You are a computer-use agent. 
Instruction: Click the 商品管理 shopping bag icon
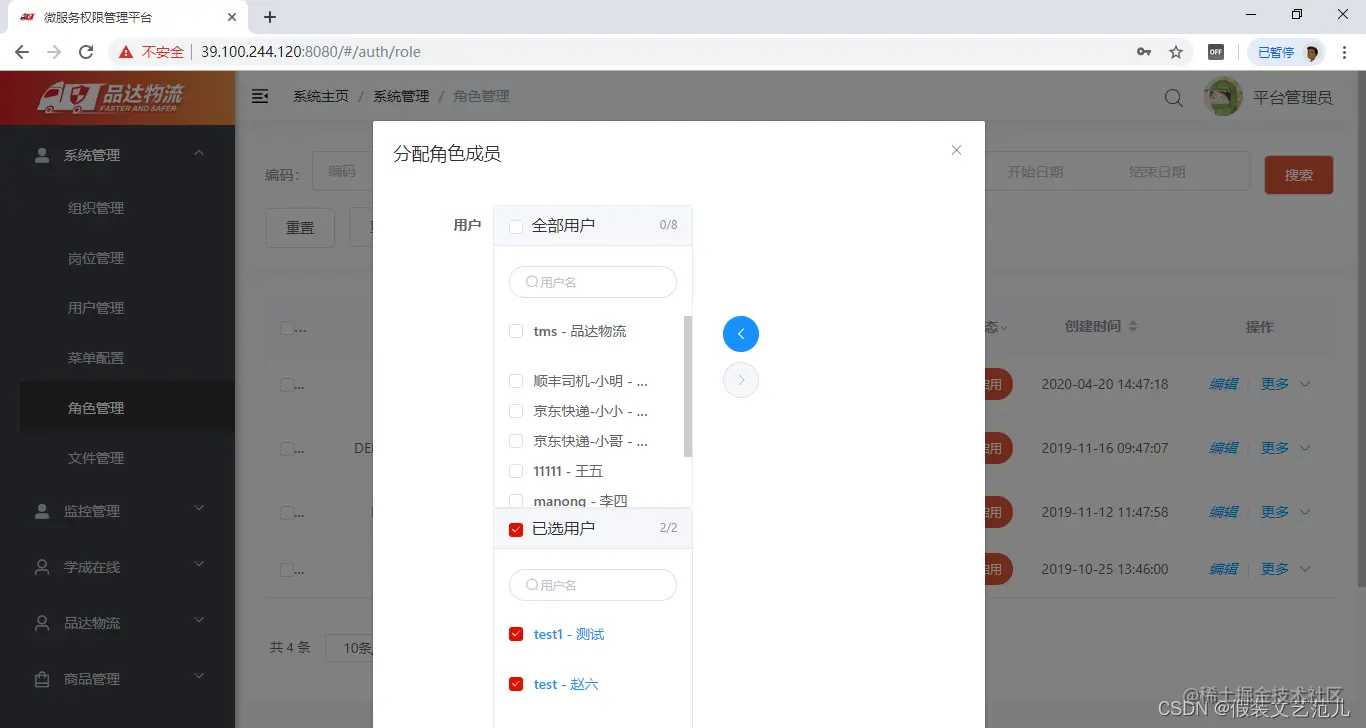pyautogui.click(x=41, y=679)
